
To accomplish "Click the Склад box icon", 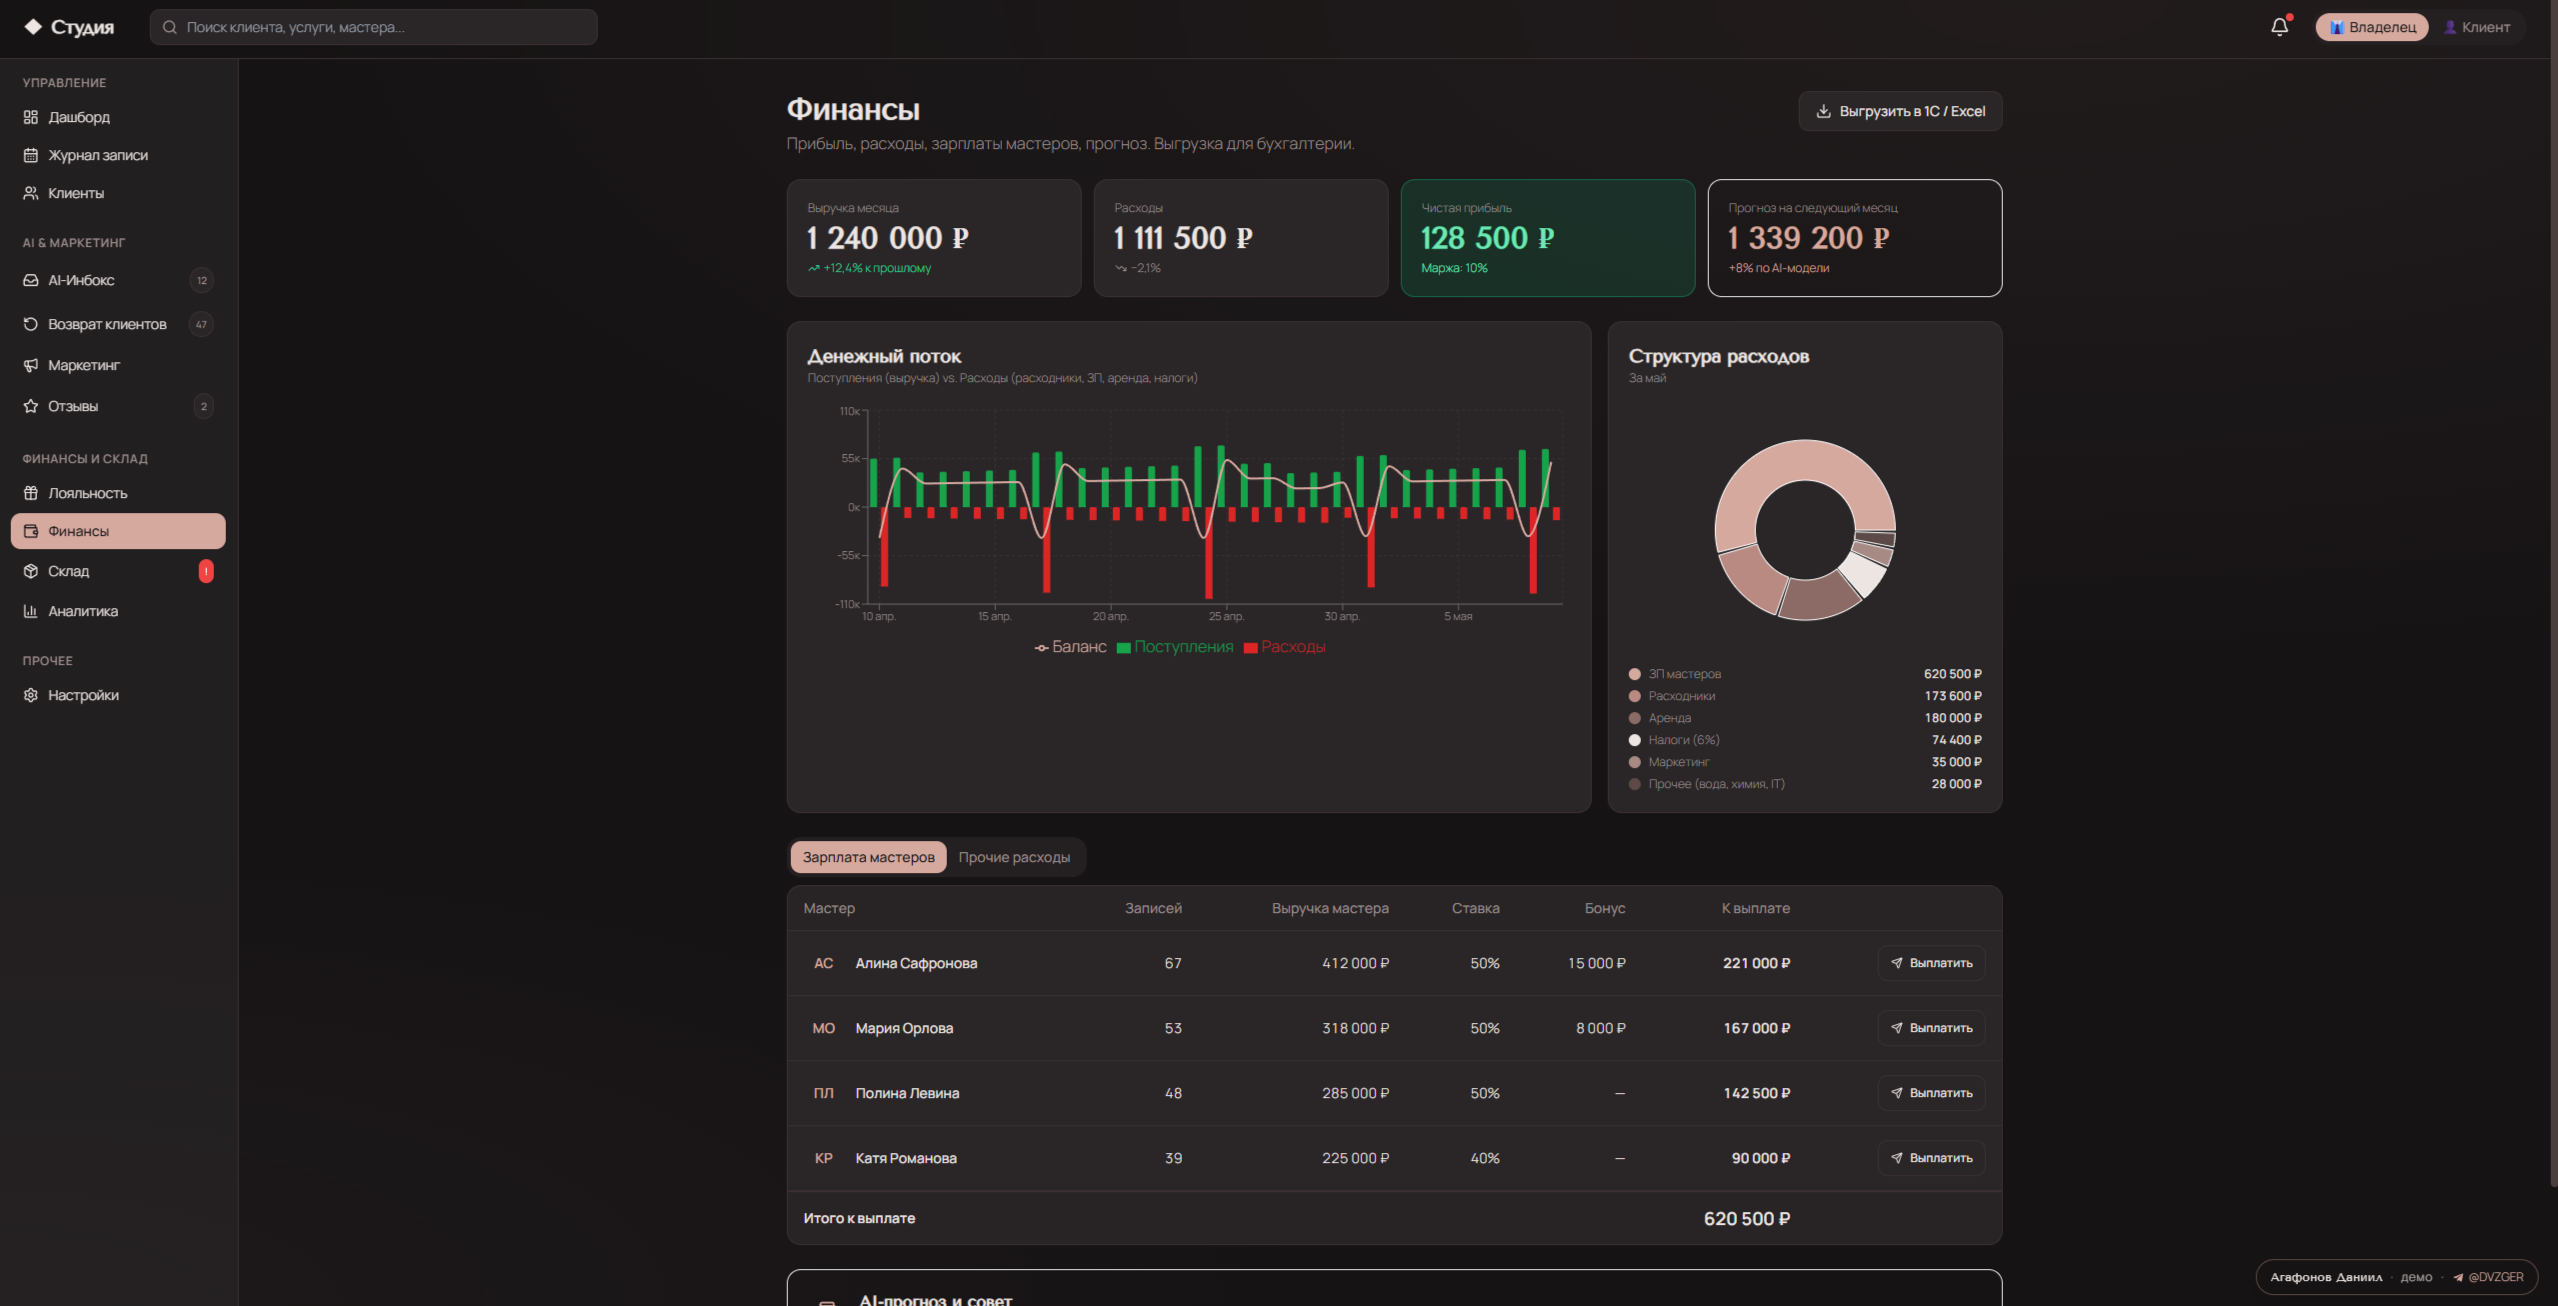I will coord(31,571).
